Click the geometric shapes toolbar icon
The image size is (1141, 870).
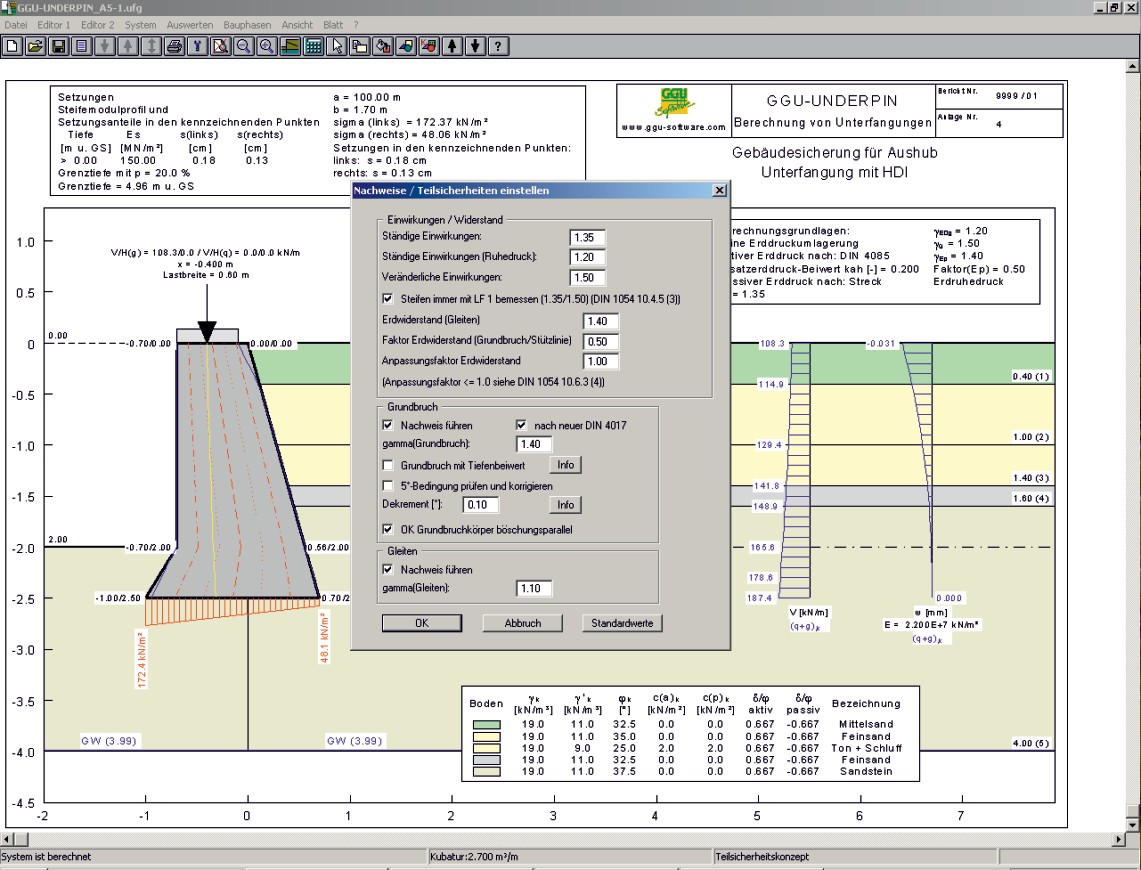(x=406, y=47)
